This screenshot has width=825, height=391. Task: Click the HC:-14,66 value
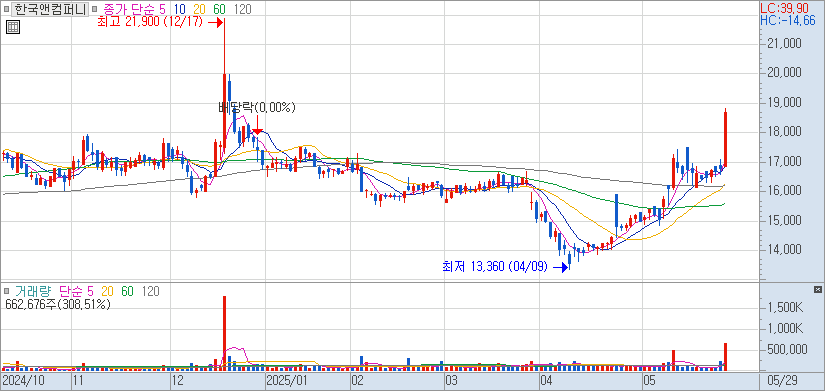click(788, 20)
